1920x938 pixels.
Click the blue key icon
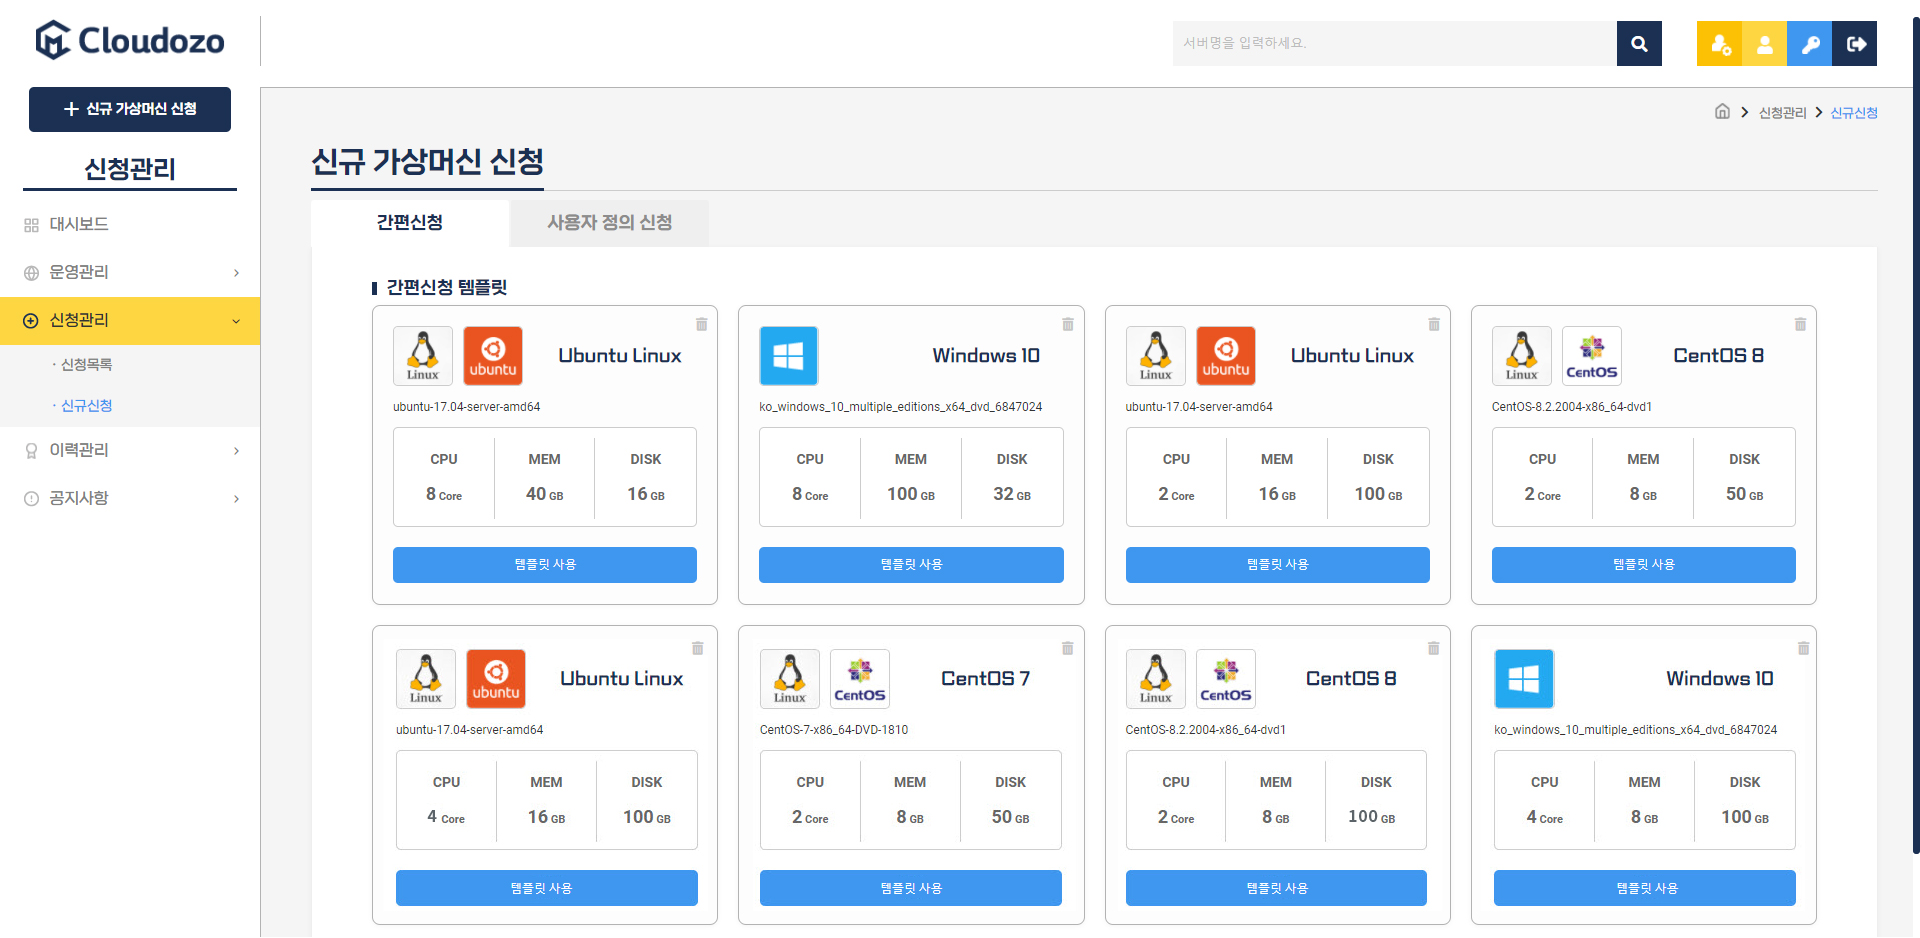(1809, 44)
